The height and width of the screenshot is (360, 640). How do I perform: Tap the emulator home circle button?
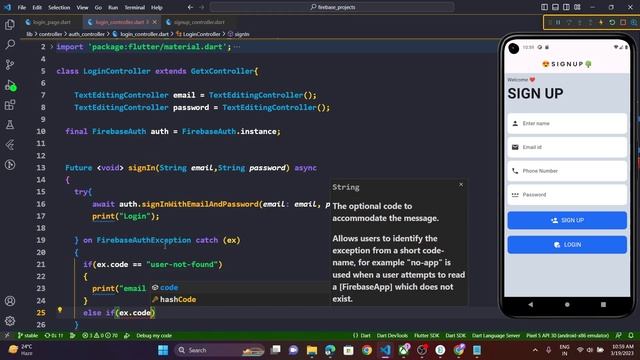tap(567, 304)
